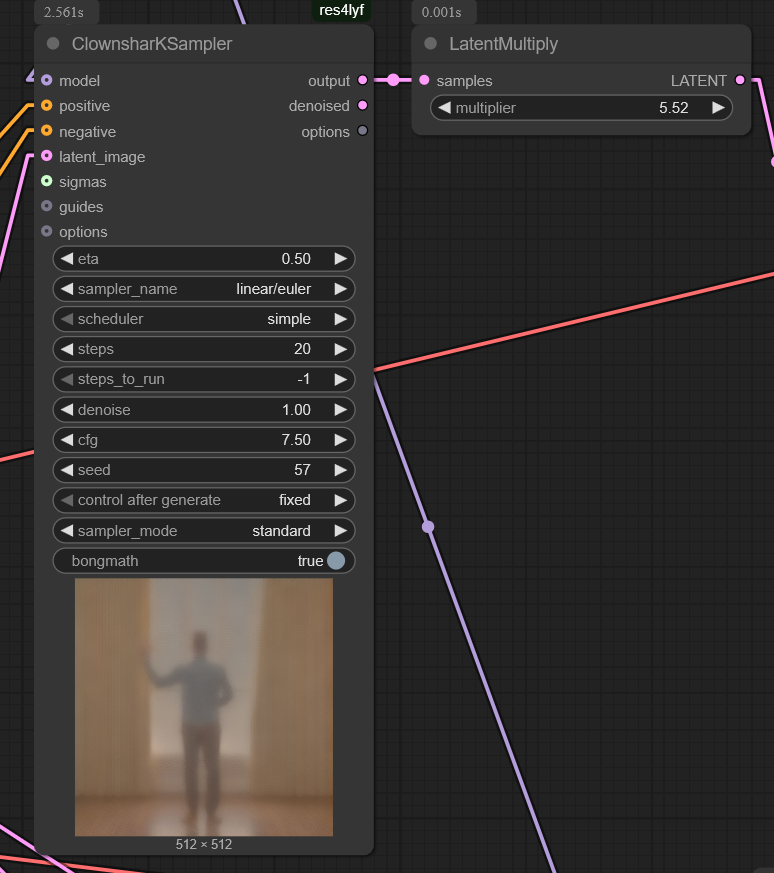Click the negative input connector dot

[x=47, y=132]
